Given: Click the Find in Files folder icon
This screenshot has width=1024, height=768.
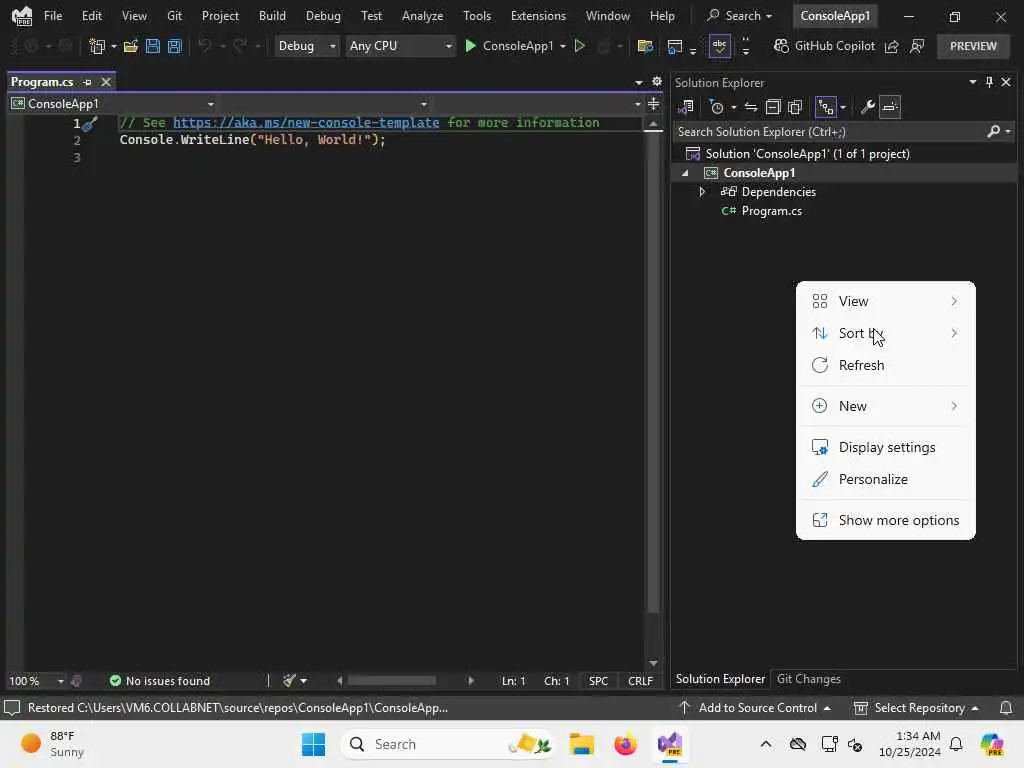Looking at the screenshot, I should pyautogui.click(x=645, y=46).
